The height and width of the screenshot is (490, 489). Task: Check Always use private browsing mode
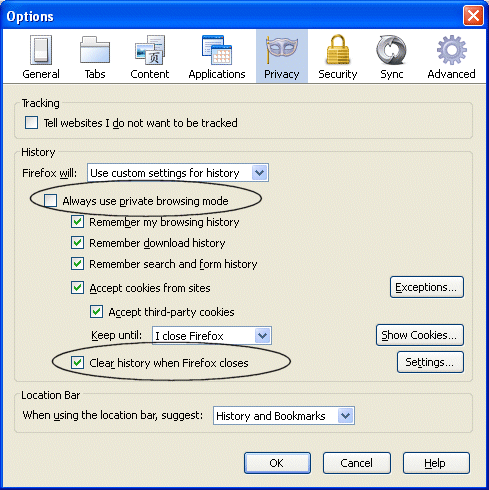coord(50,201)
